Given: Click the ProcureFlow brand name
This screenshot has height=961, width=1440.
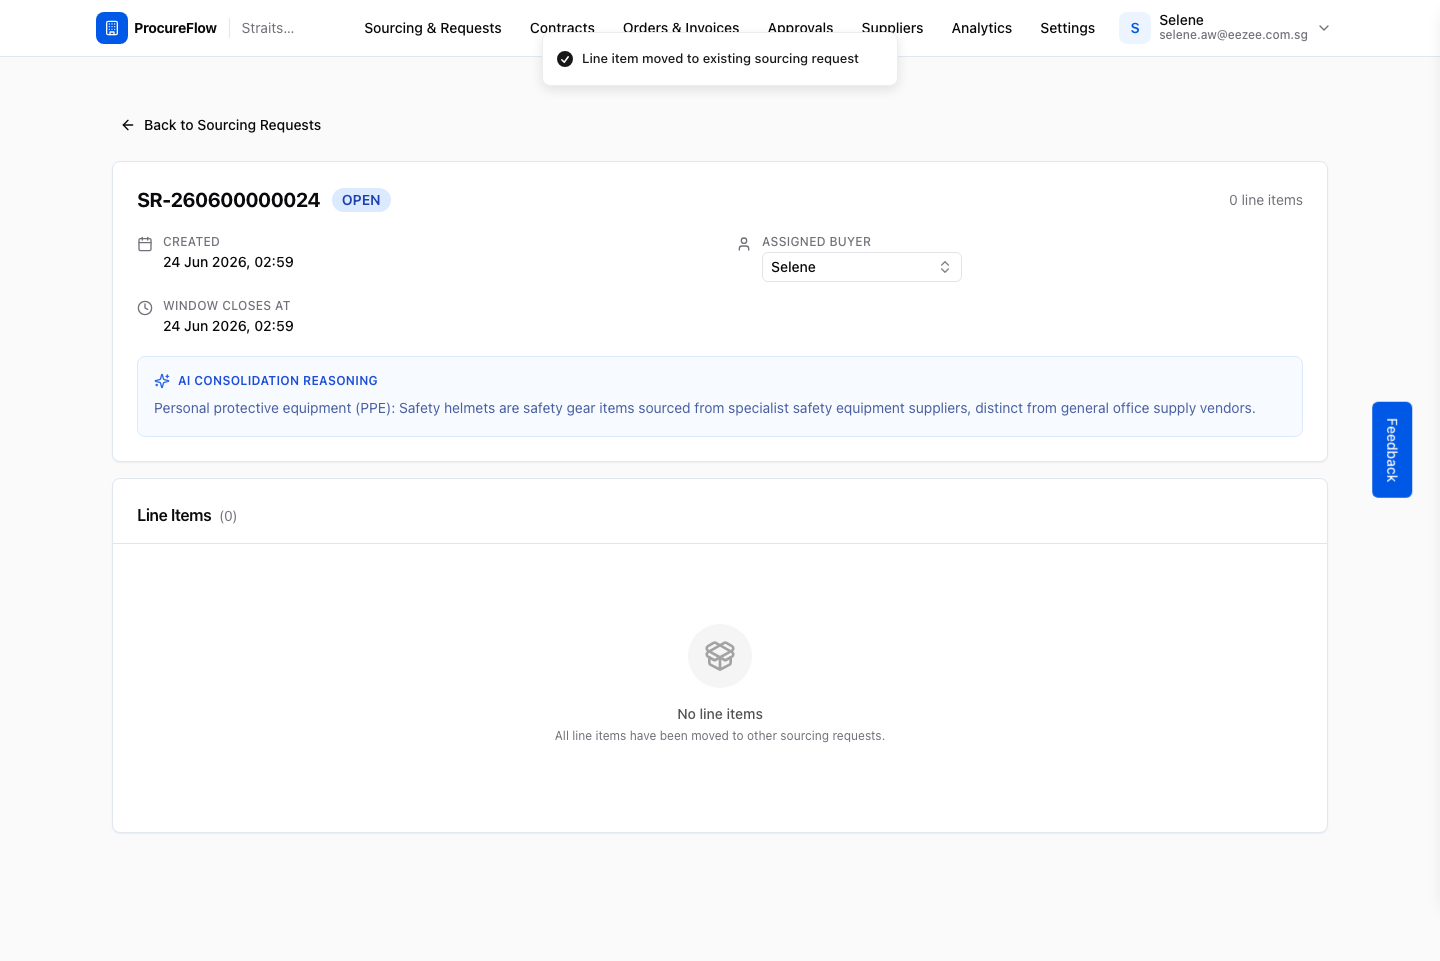Looking at the screenshot, I should pyautogui.click(x=175, y=28).
